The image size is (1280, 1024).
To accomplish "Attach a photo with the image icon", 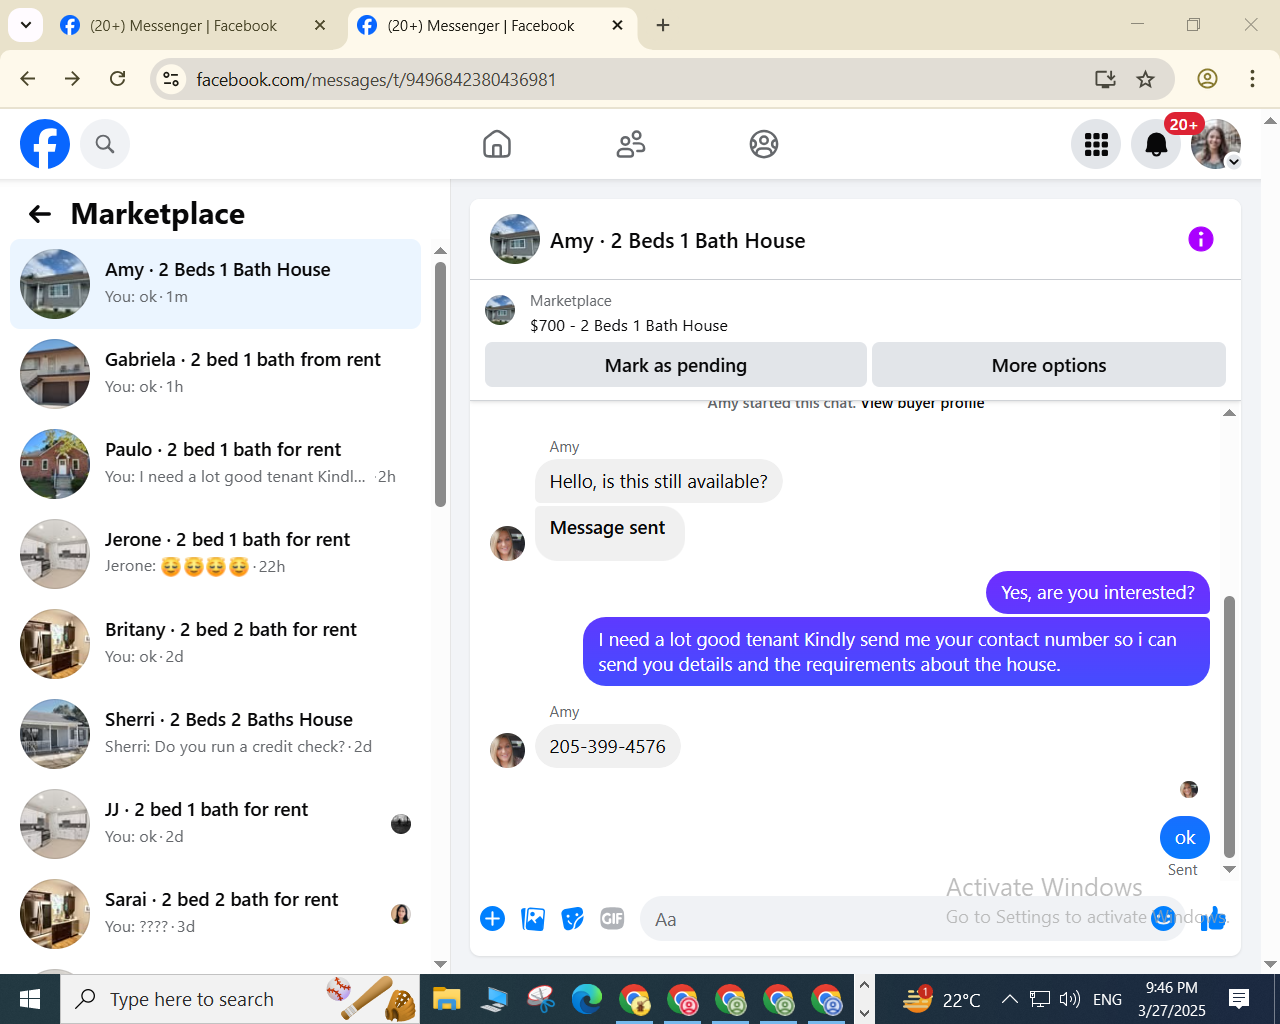I will 533,918.
